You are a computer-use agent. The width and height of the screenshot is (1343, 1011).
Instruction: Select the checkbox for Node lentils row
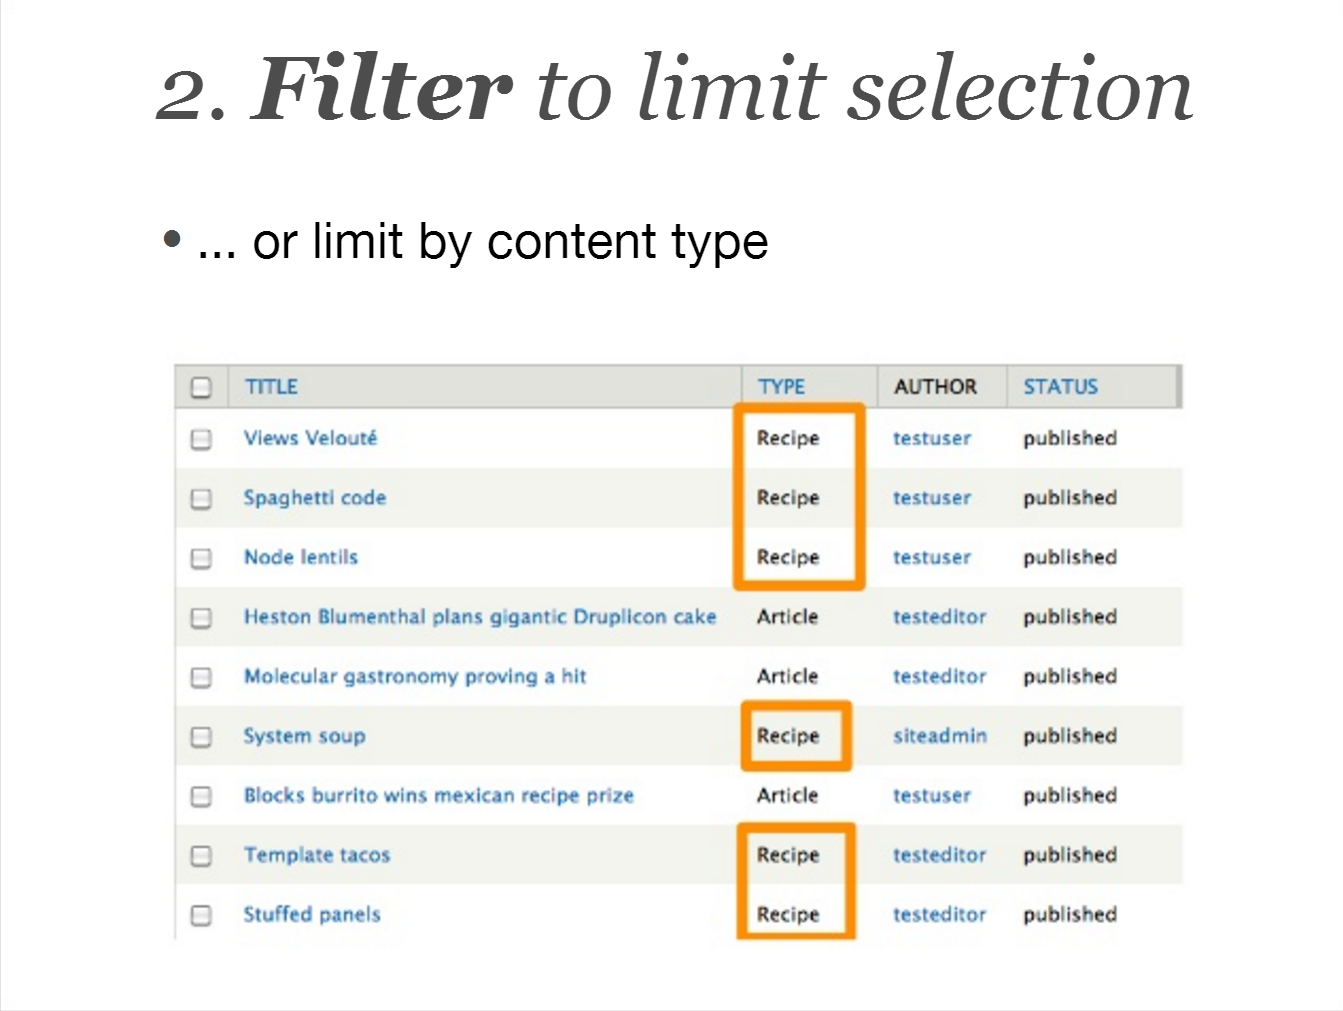click(x=201, y=558)
